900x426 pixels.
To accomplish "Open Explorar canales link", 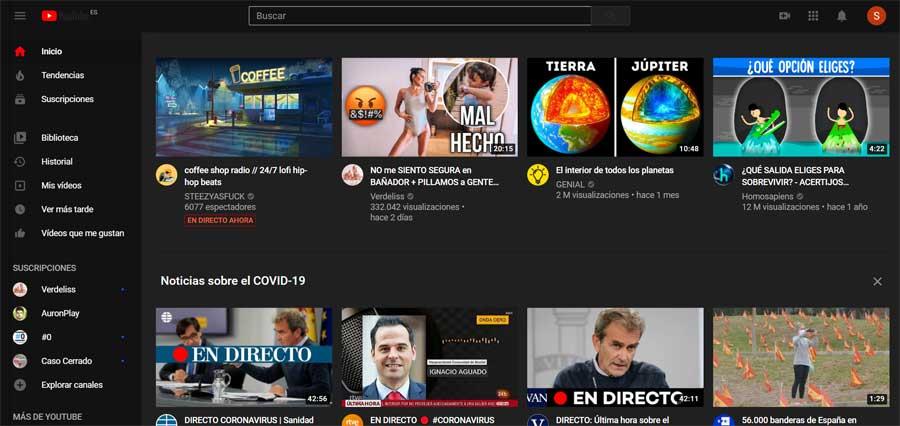I will (71, 385).
